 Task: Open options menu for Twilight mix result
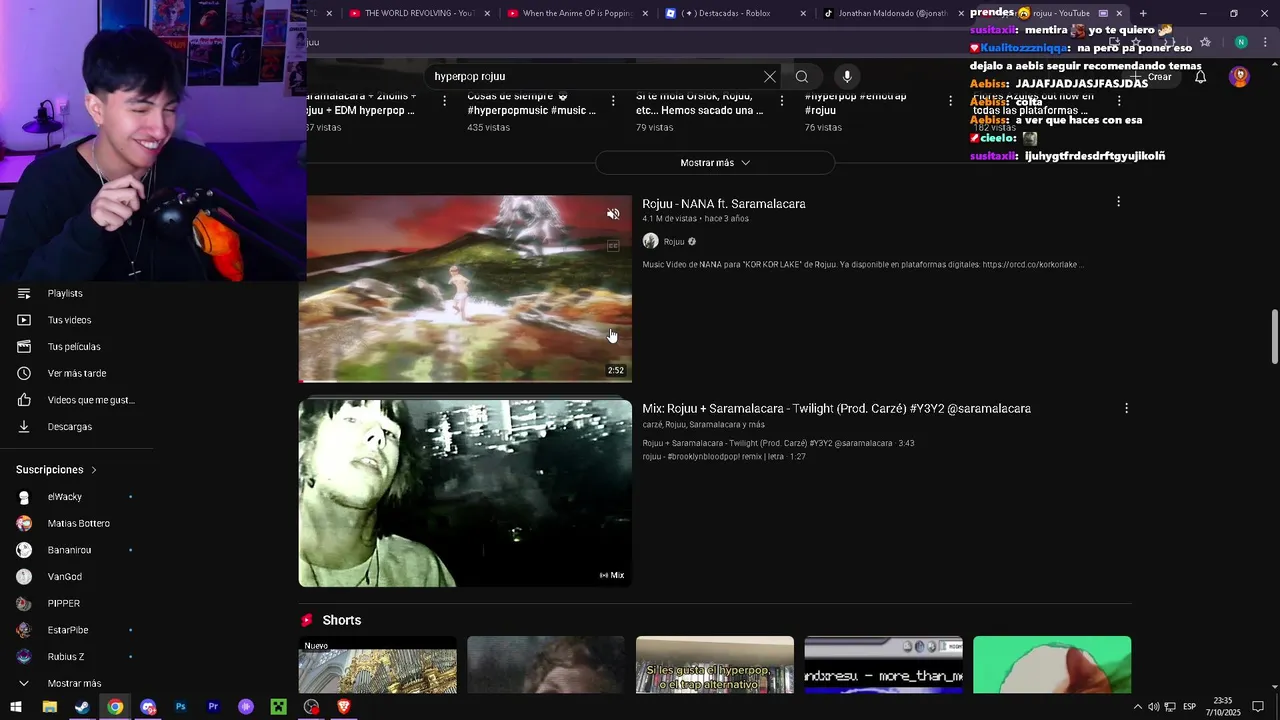(x=1126, y=408)
